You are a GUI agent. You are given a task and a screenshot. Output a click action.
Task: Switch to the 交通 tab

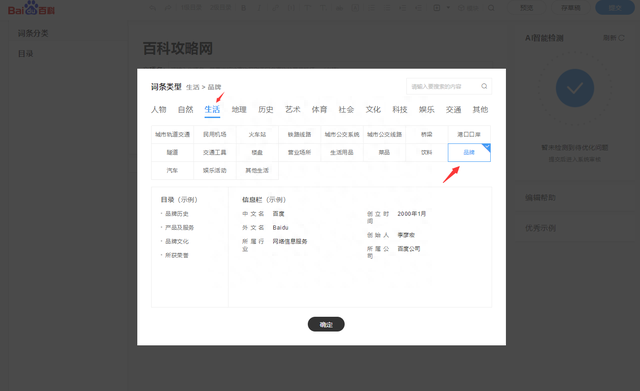tap(453, 109)
